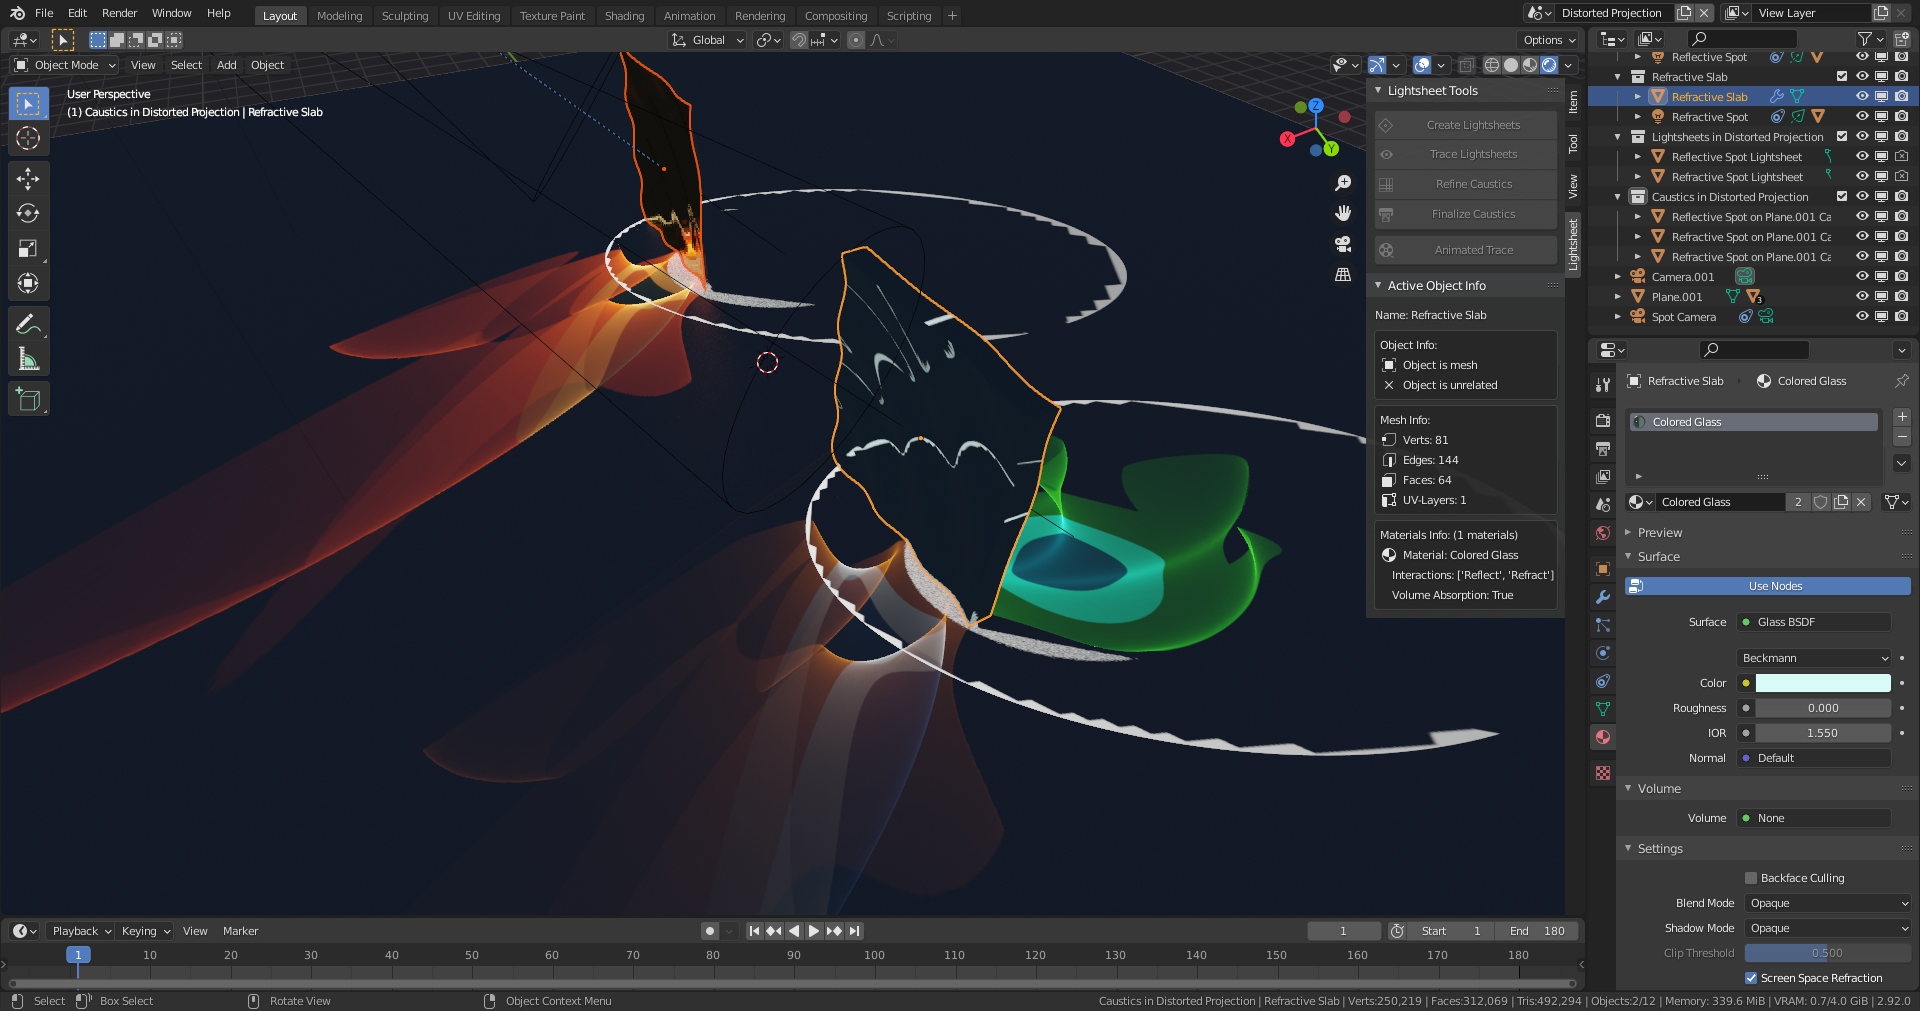Open the Material properties tab
This screenshot has width=1920, height=1011.
(1603, 737)
